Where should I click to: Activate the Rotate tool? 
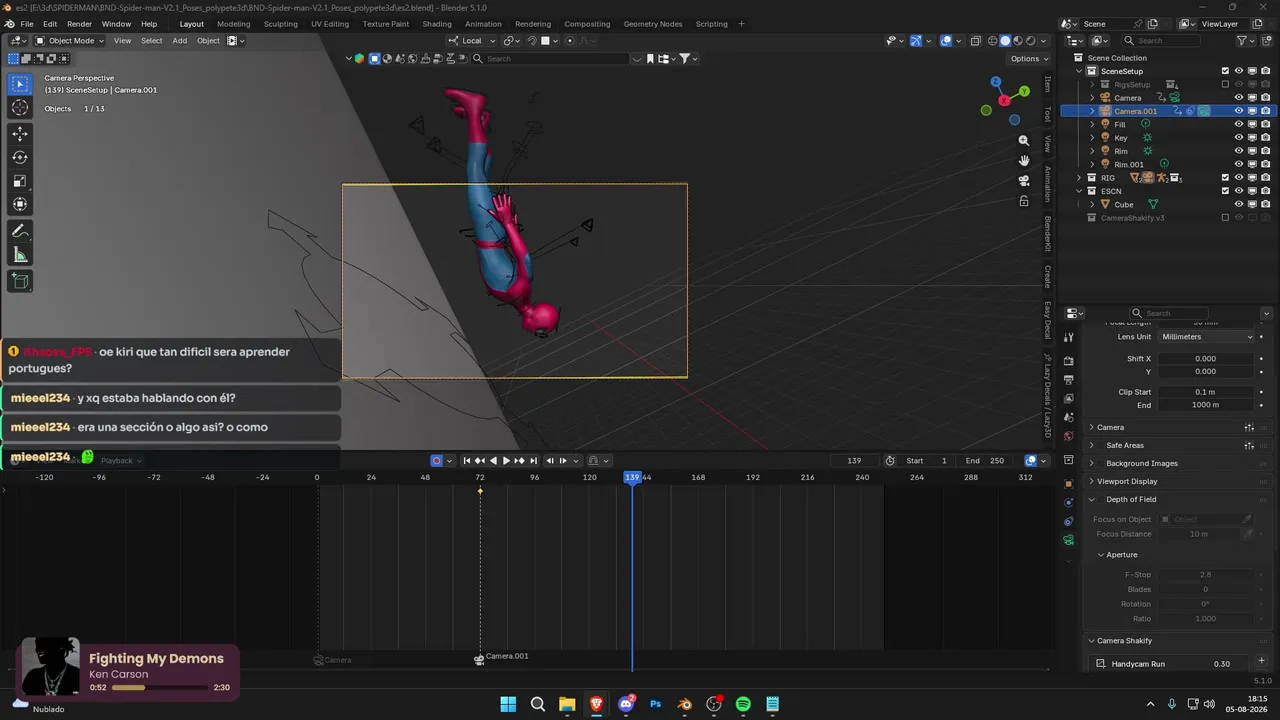tap(20, 157)
